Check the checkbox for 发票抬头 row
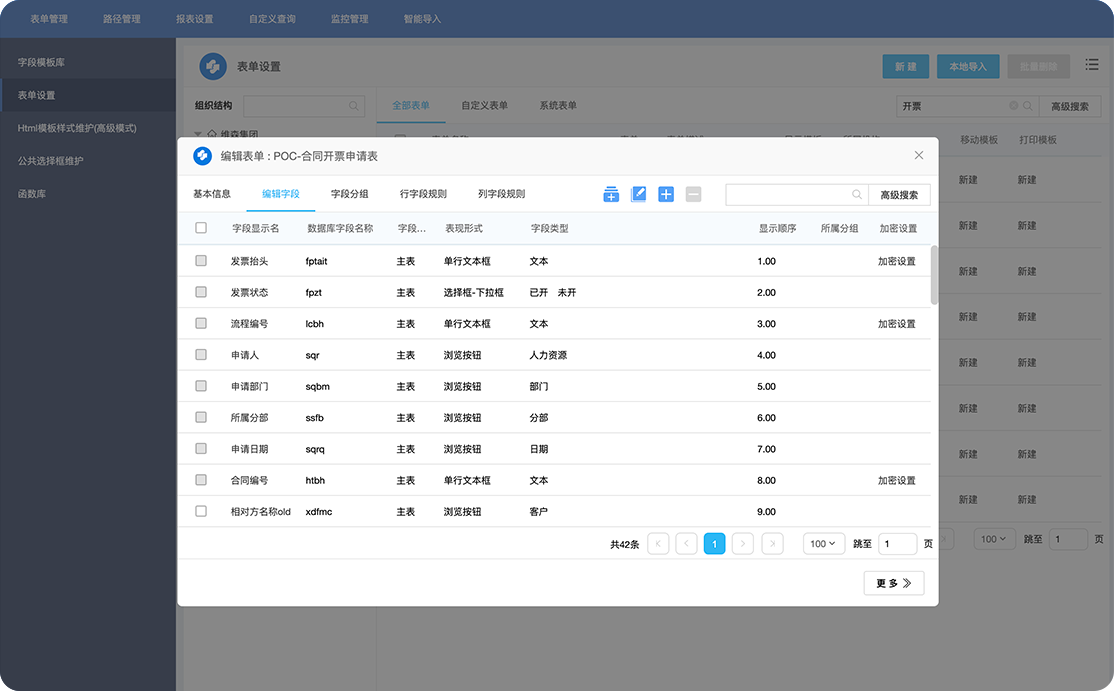Image resolution: width=1114 pixels, height=691 pixels. pyautogui.click(x=201, y=261)
